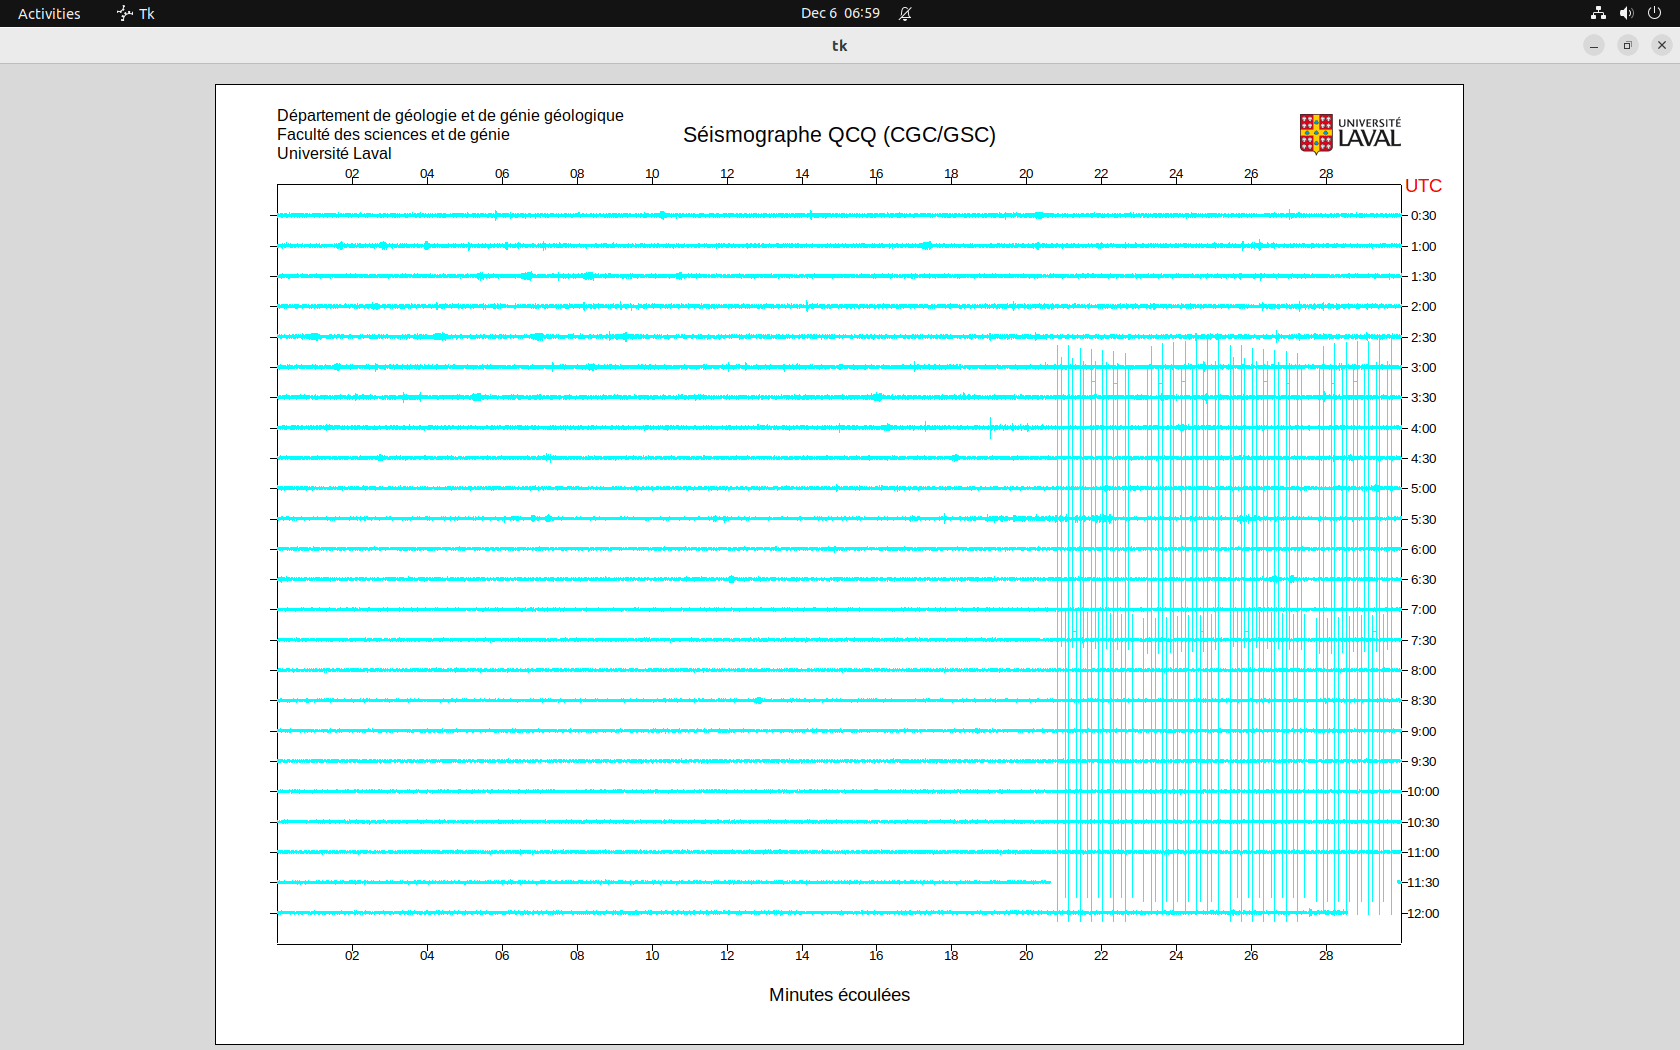Click the red UTC axis label
Screen dimensions: 1680x1050
tap(1423, 186)
